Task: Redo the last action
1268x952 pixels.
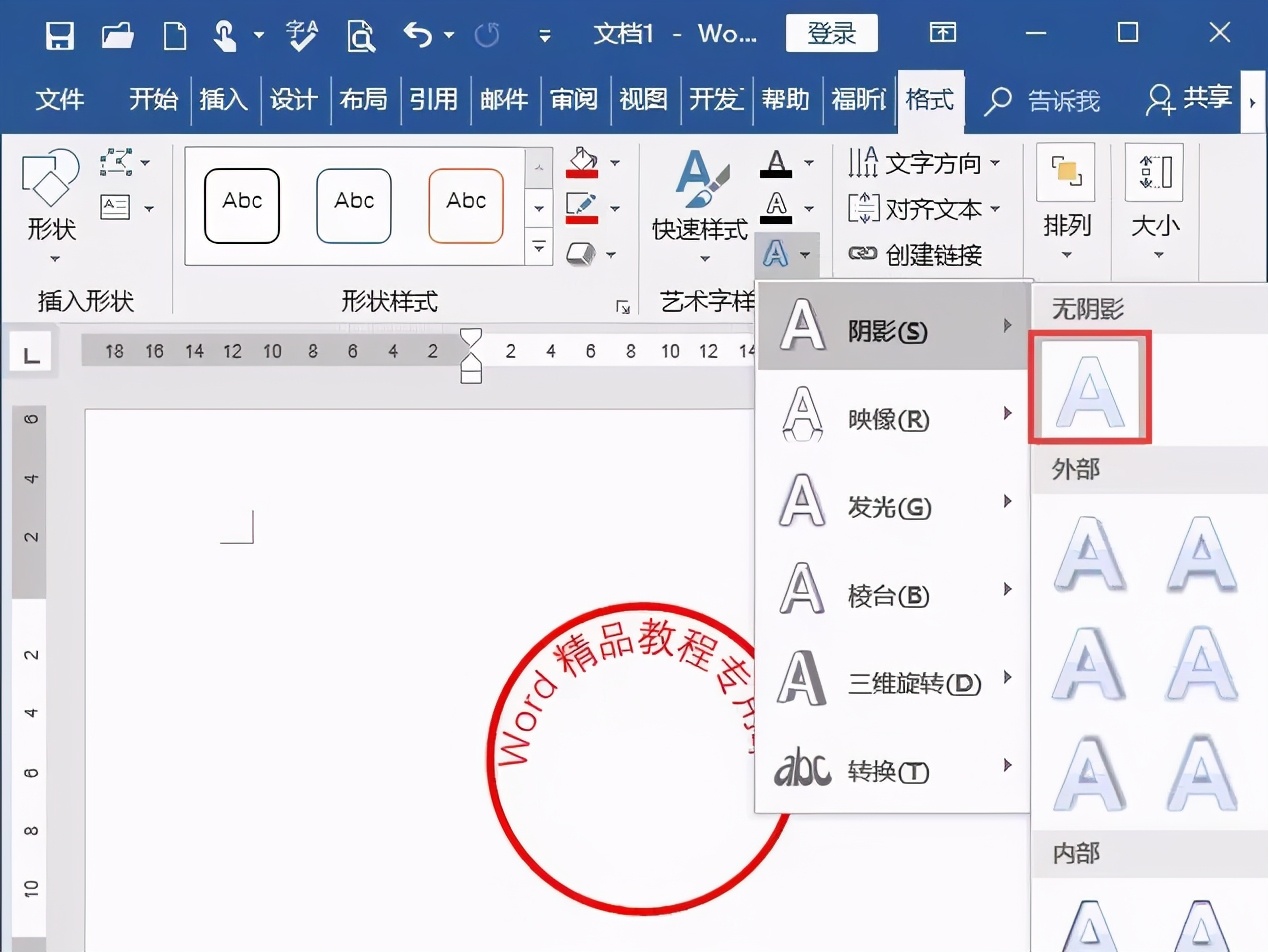Action: coord(487,35)
